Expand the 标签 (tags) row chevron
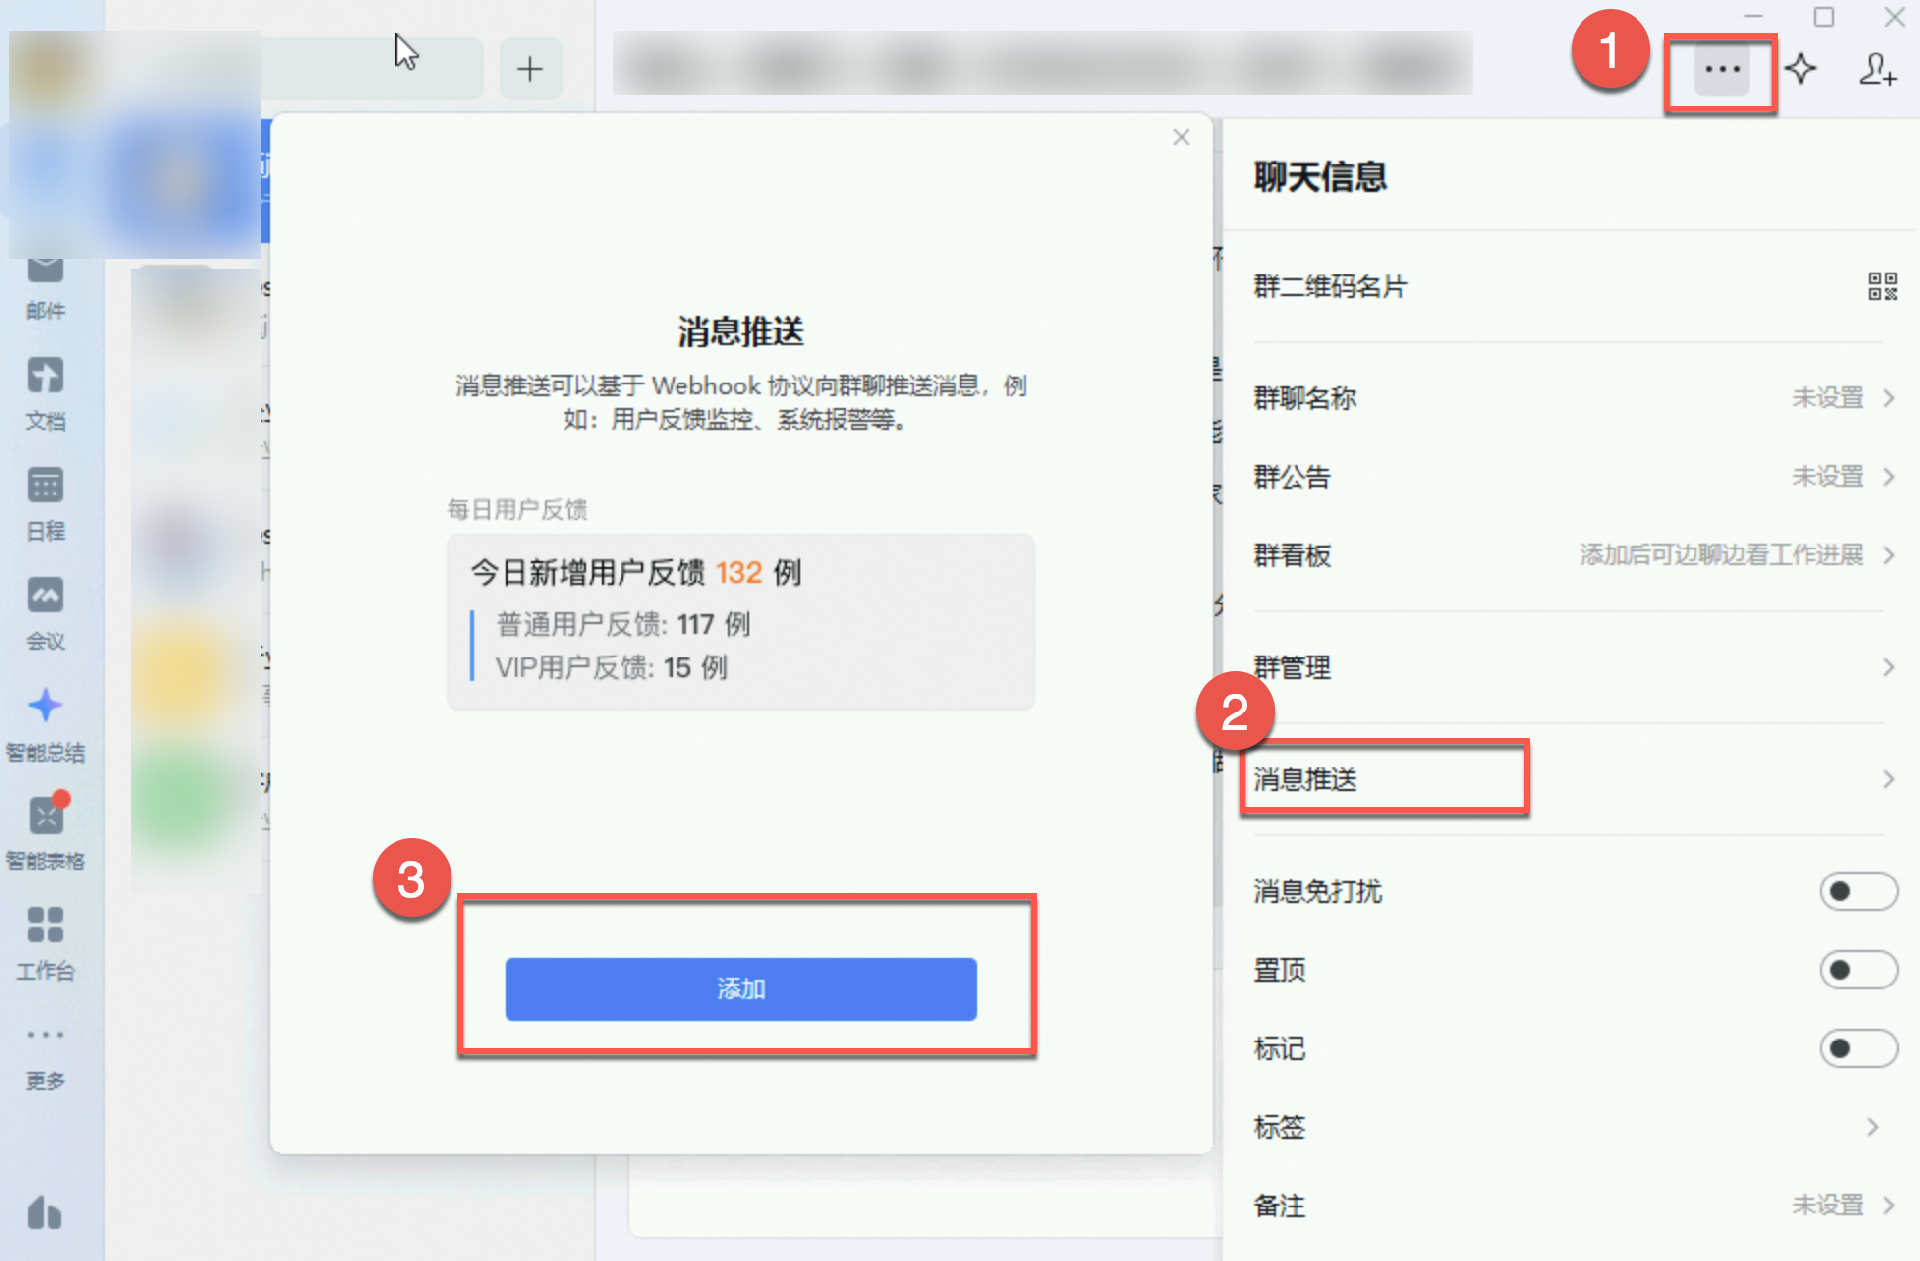This screenshot has height=1261, width=1920. tap(1872, 1128)
